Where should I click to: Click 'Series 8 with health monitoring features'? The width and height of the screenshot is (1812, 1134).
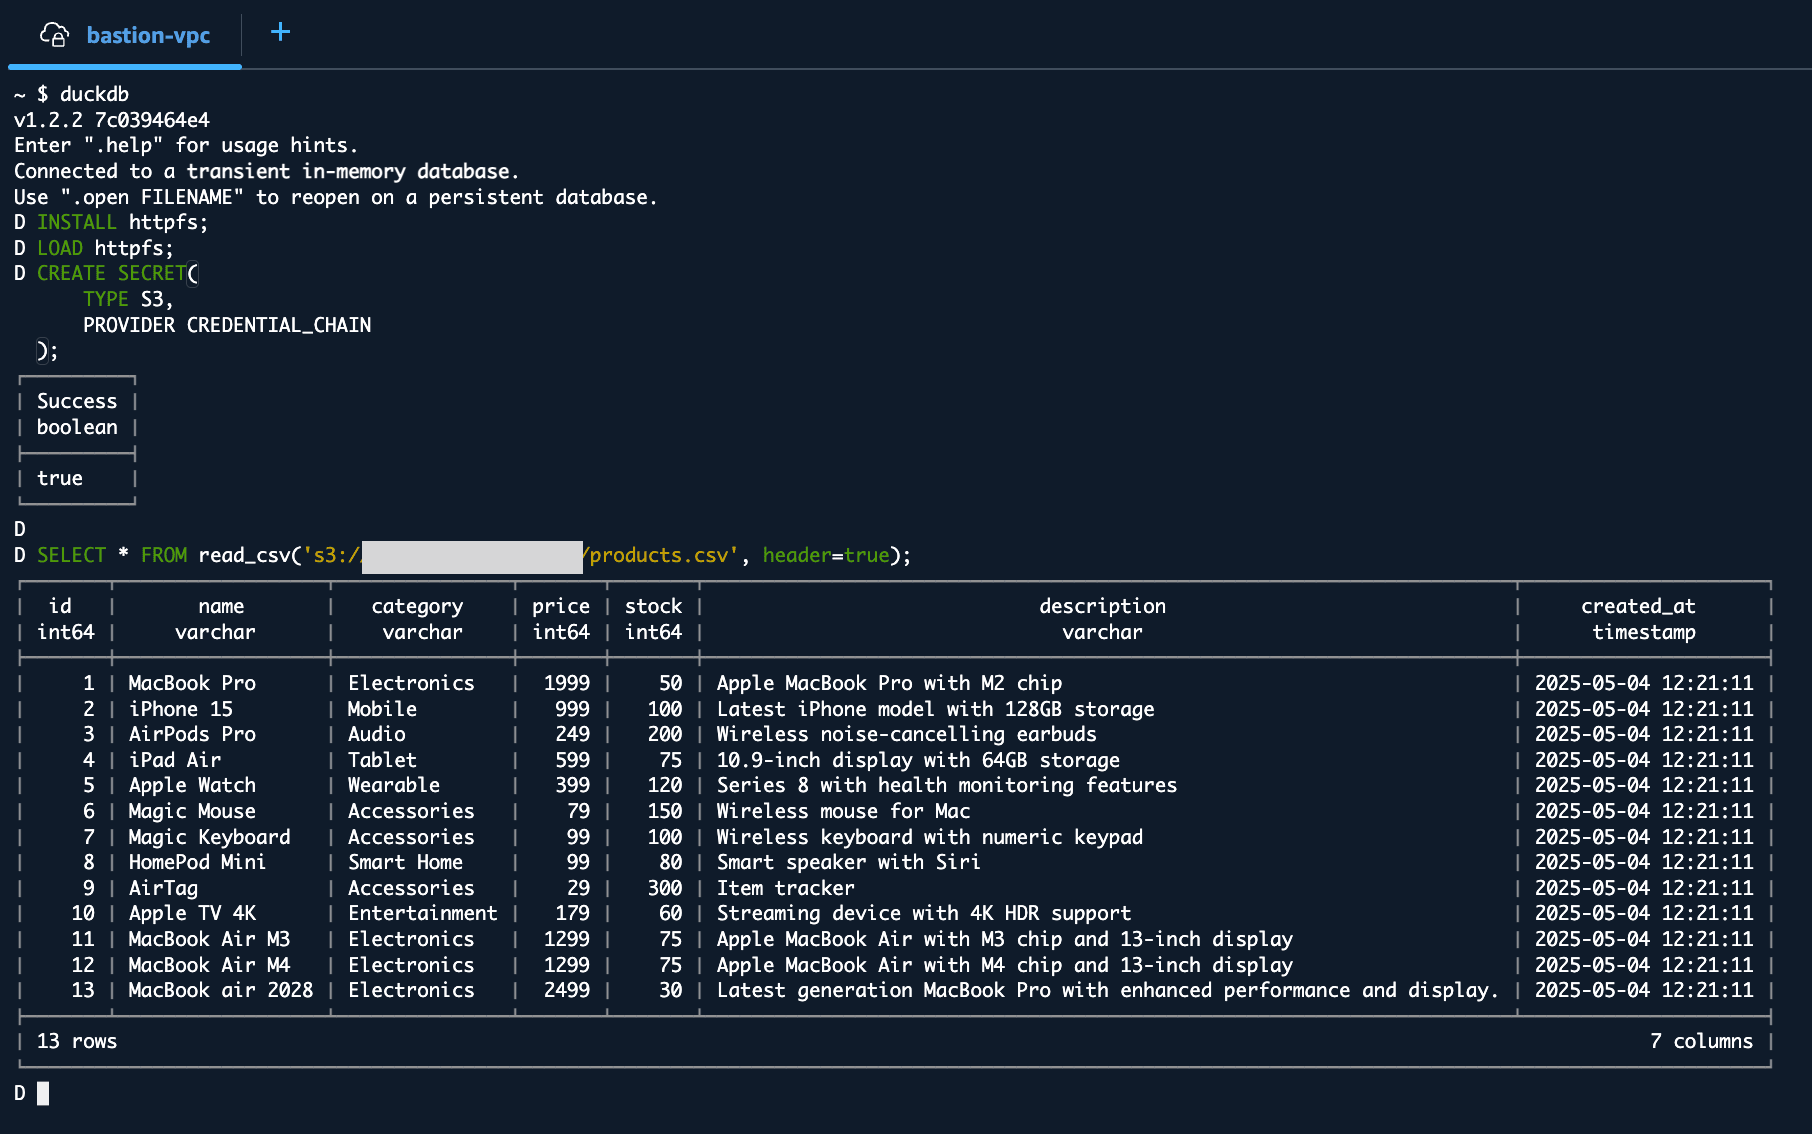point(947,785)
